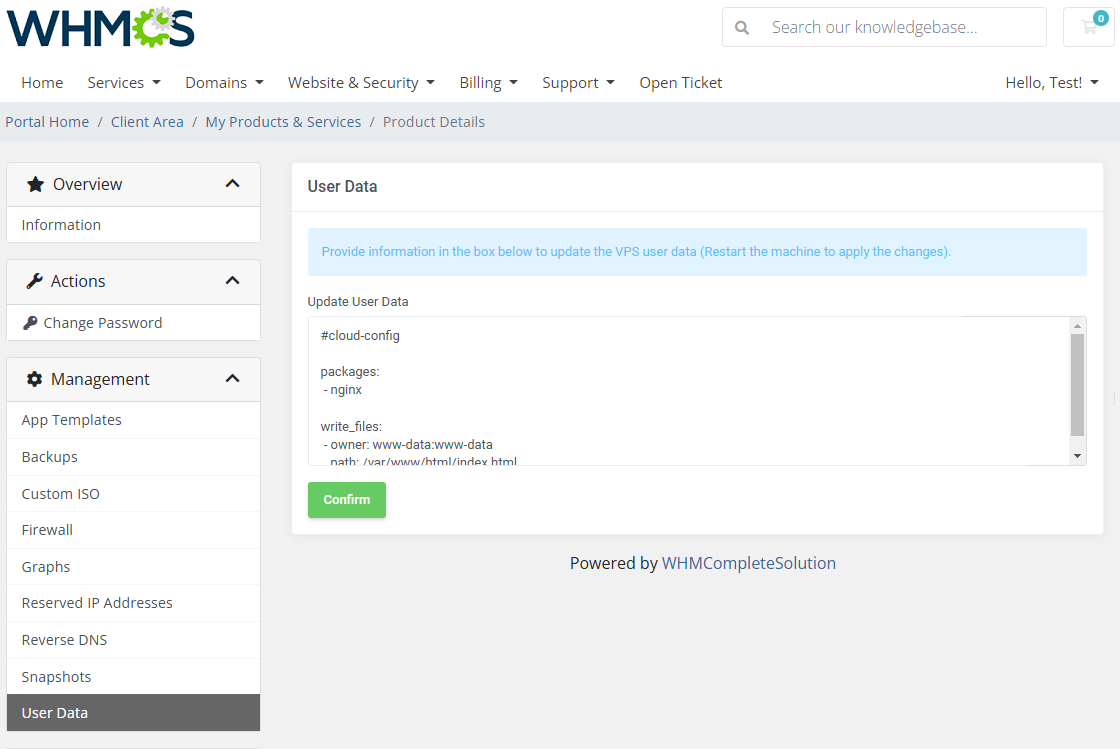Follow My Products & Services breadcrumb
Screen dimensions: 1120x749
(x=284, y=122)
